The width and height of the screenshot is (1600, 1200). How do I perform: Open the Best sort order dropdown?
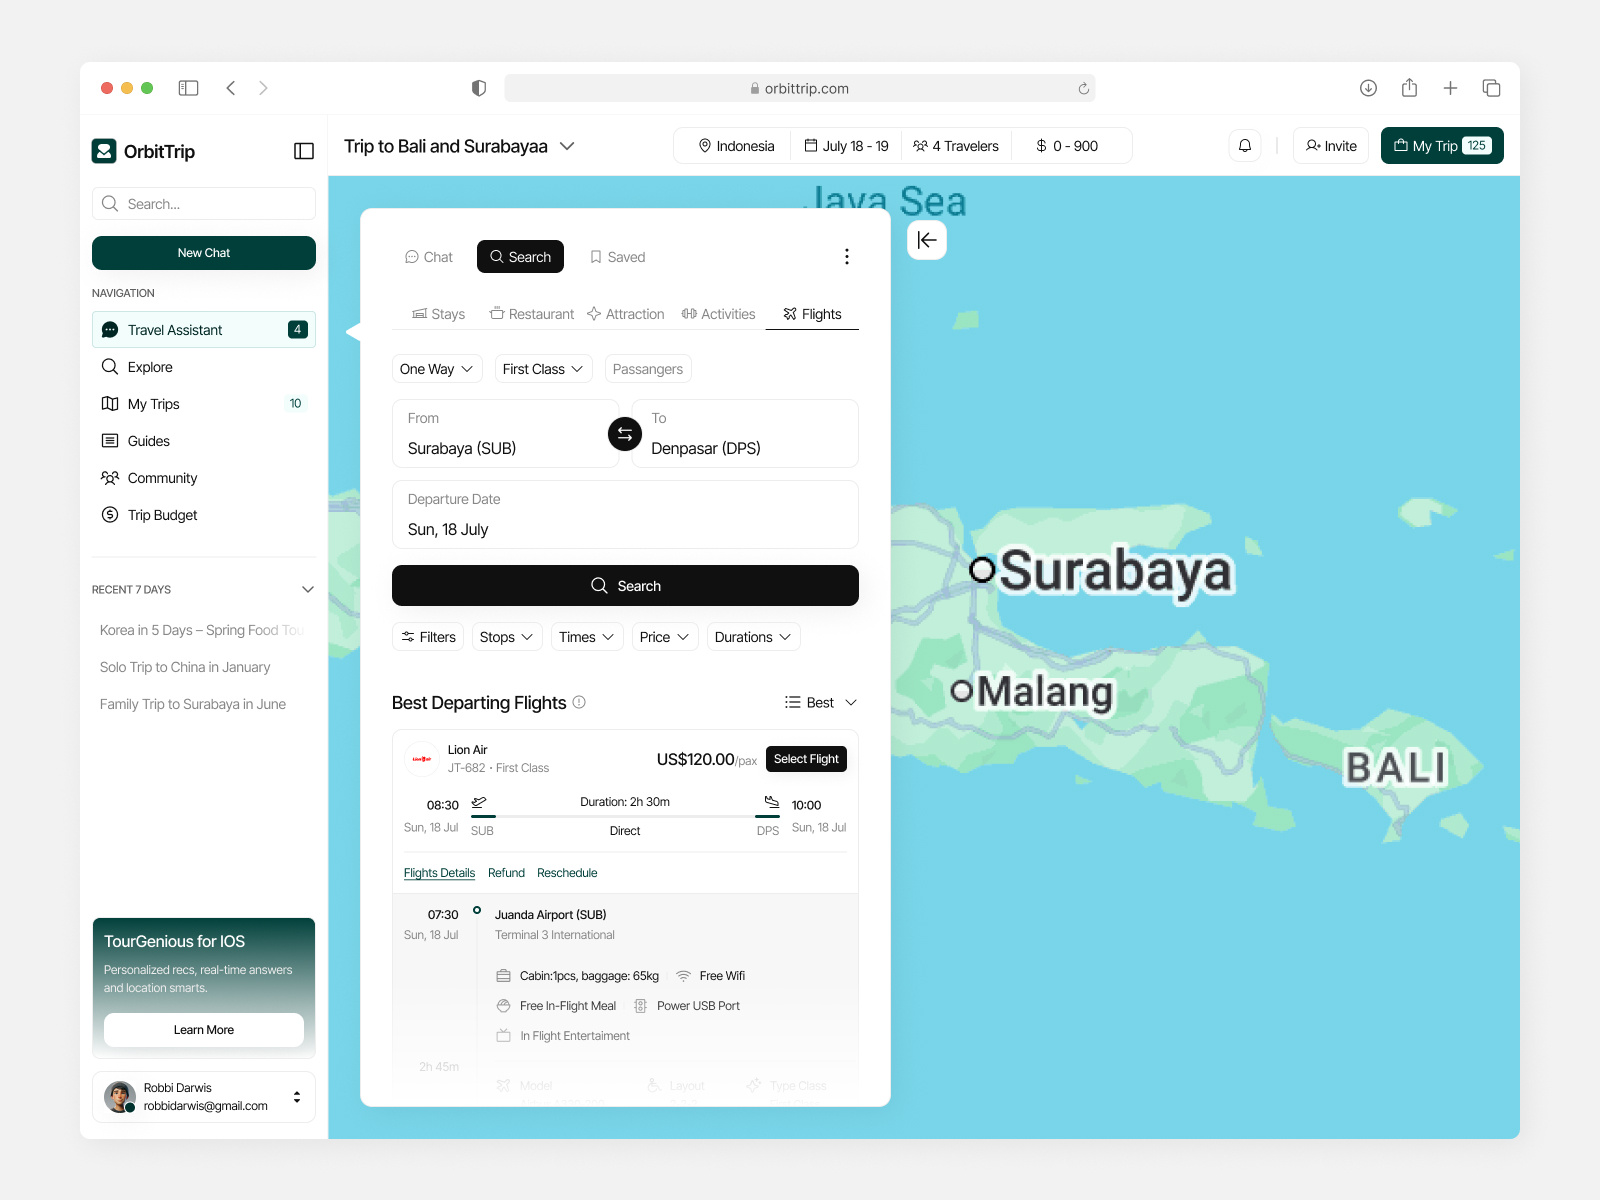[x=821, y=703]
